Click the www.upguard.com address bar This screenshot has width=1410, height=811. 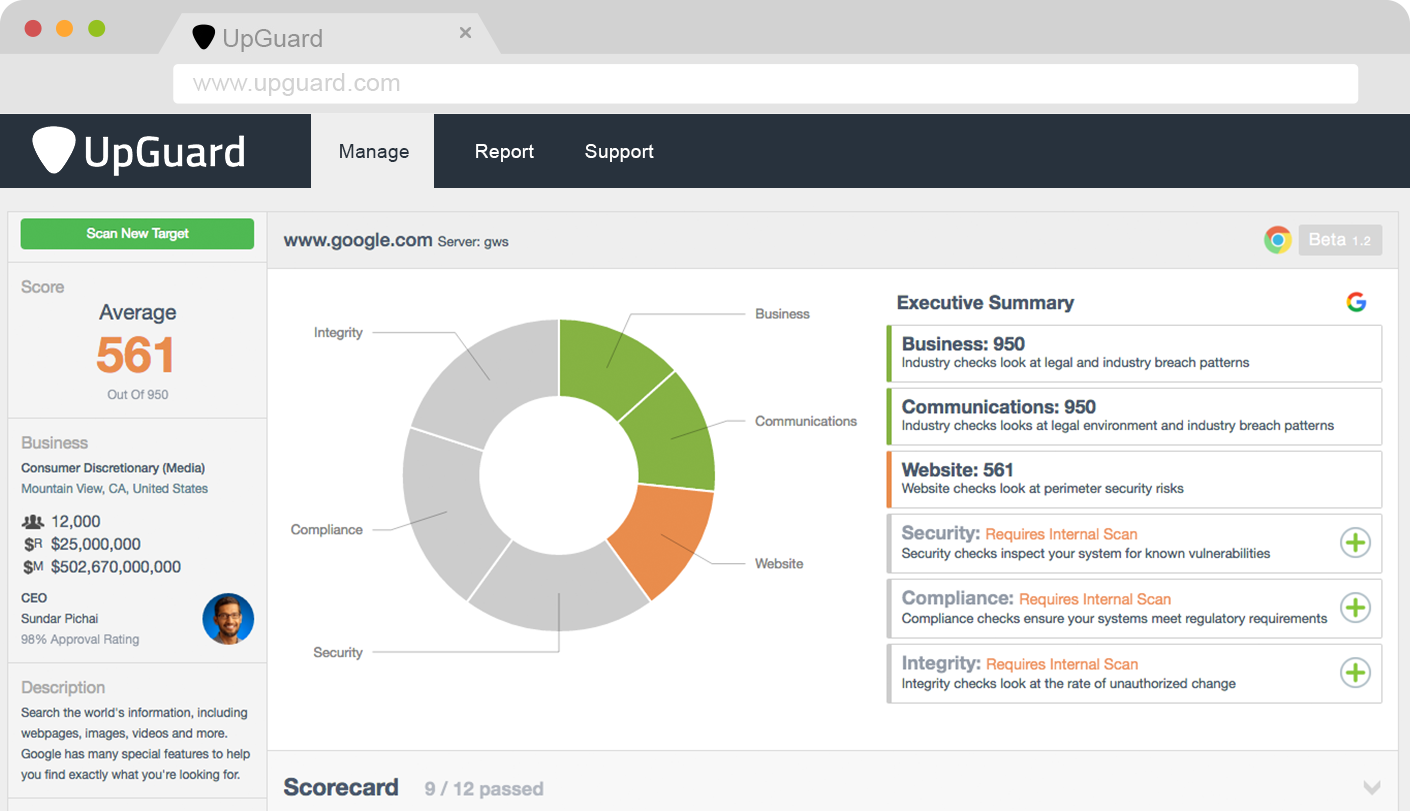click(765, 84)
